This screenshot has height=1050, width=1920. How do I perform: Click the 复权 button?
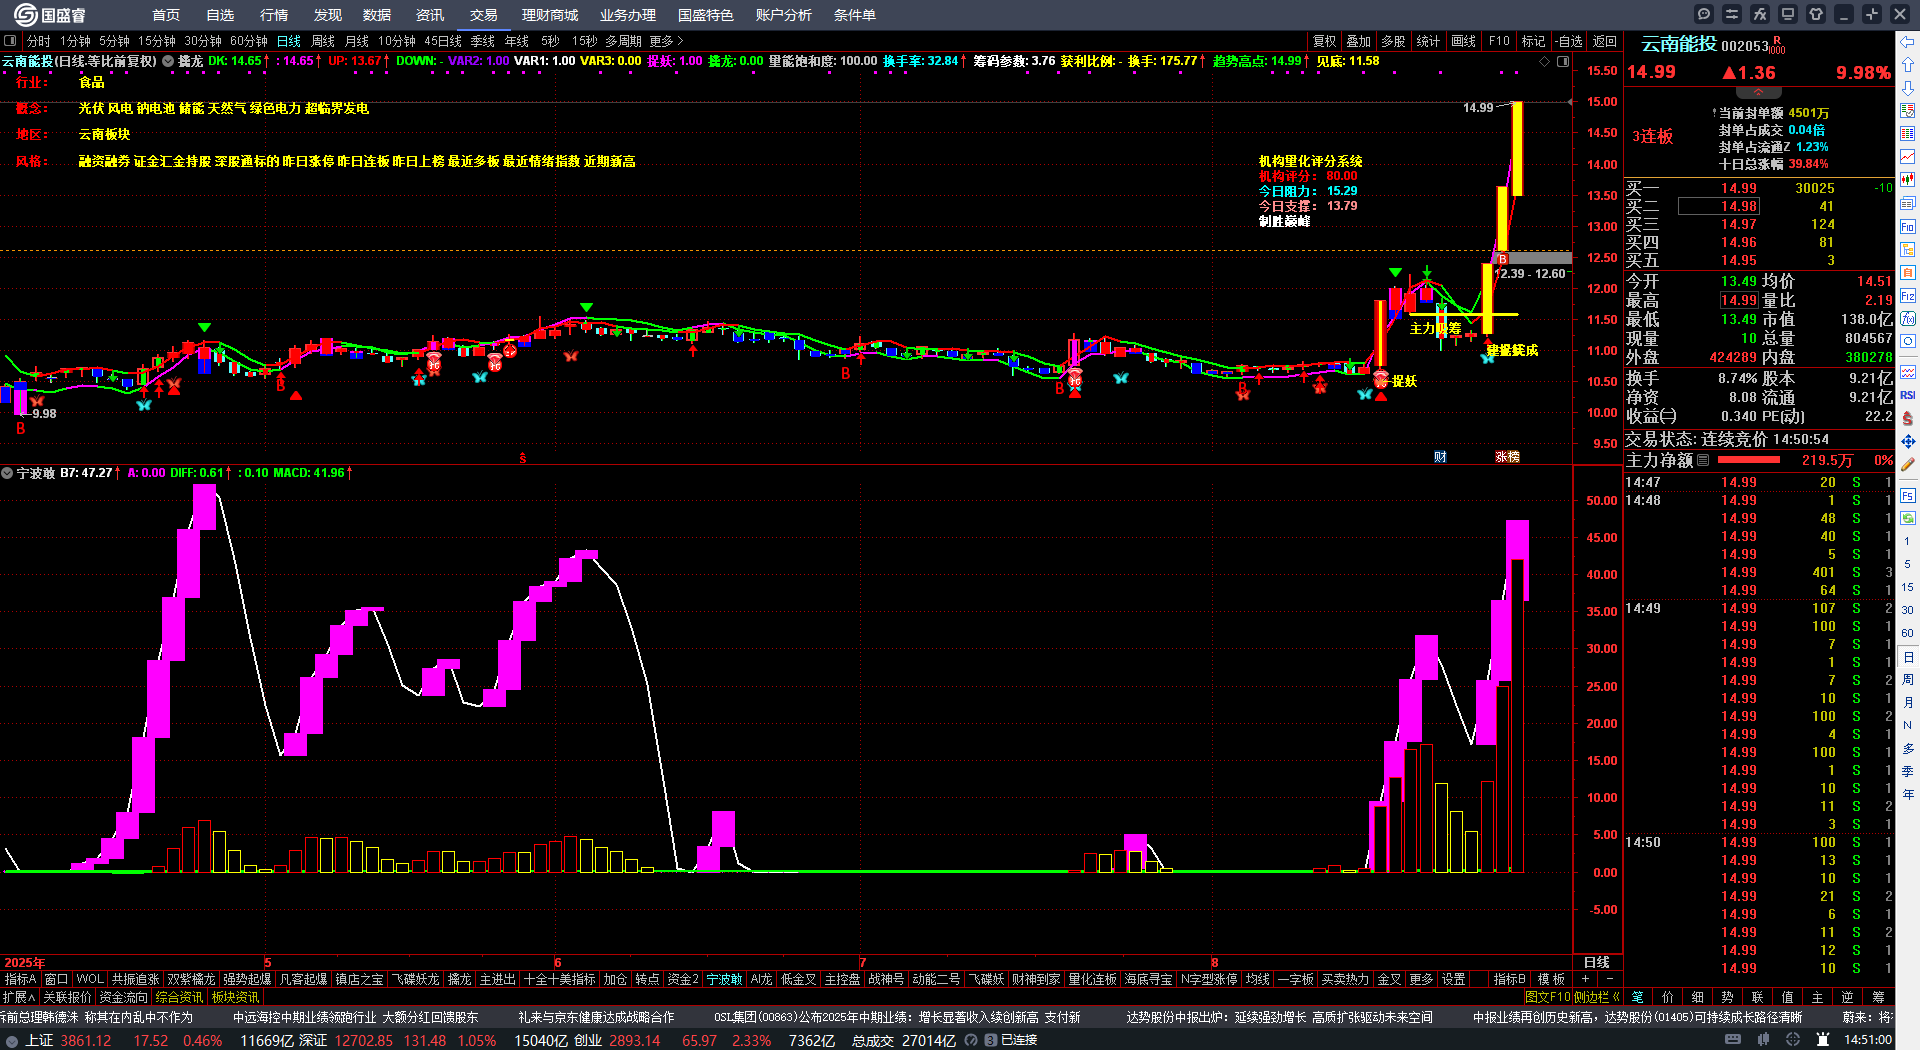click(x=1325, y=41)
